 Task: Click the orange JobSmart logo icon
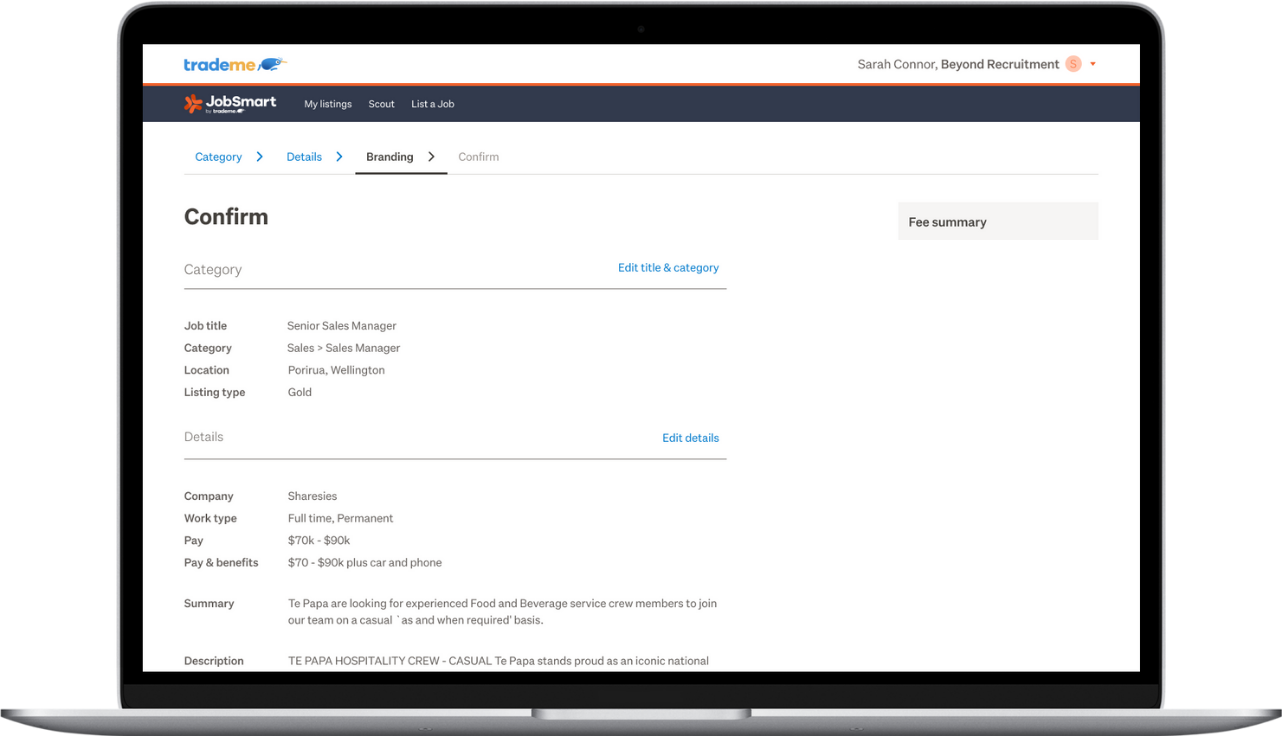click(x=191, y=103)
